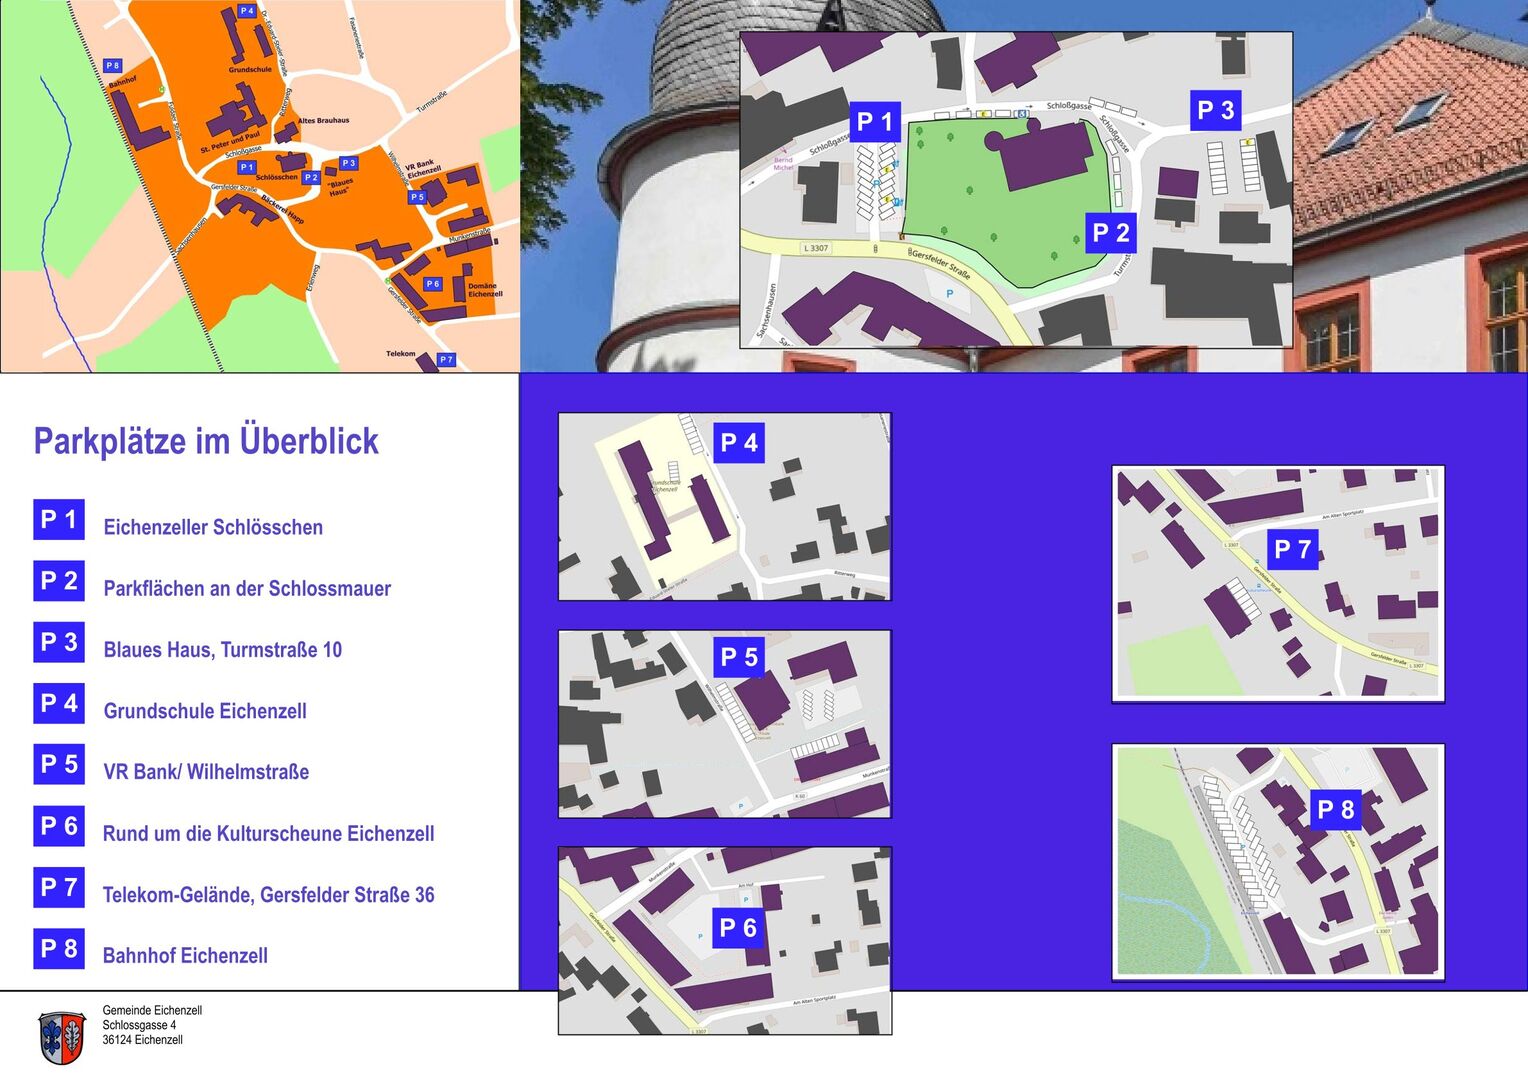Click the P 3 legend badge next to Blaues Haus
Image resolution: width=1528 pixels, height=1080 pixels.
click(59, 642)
